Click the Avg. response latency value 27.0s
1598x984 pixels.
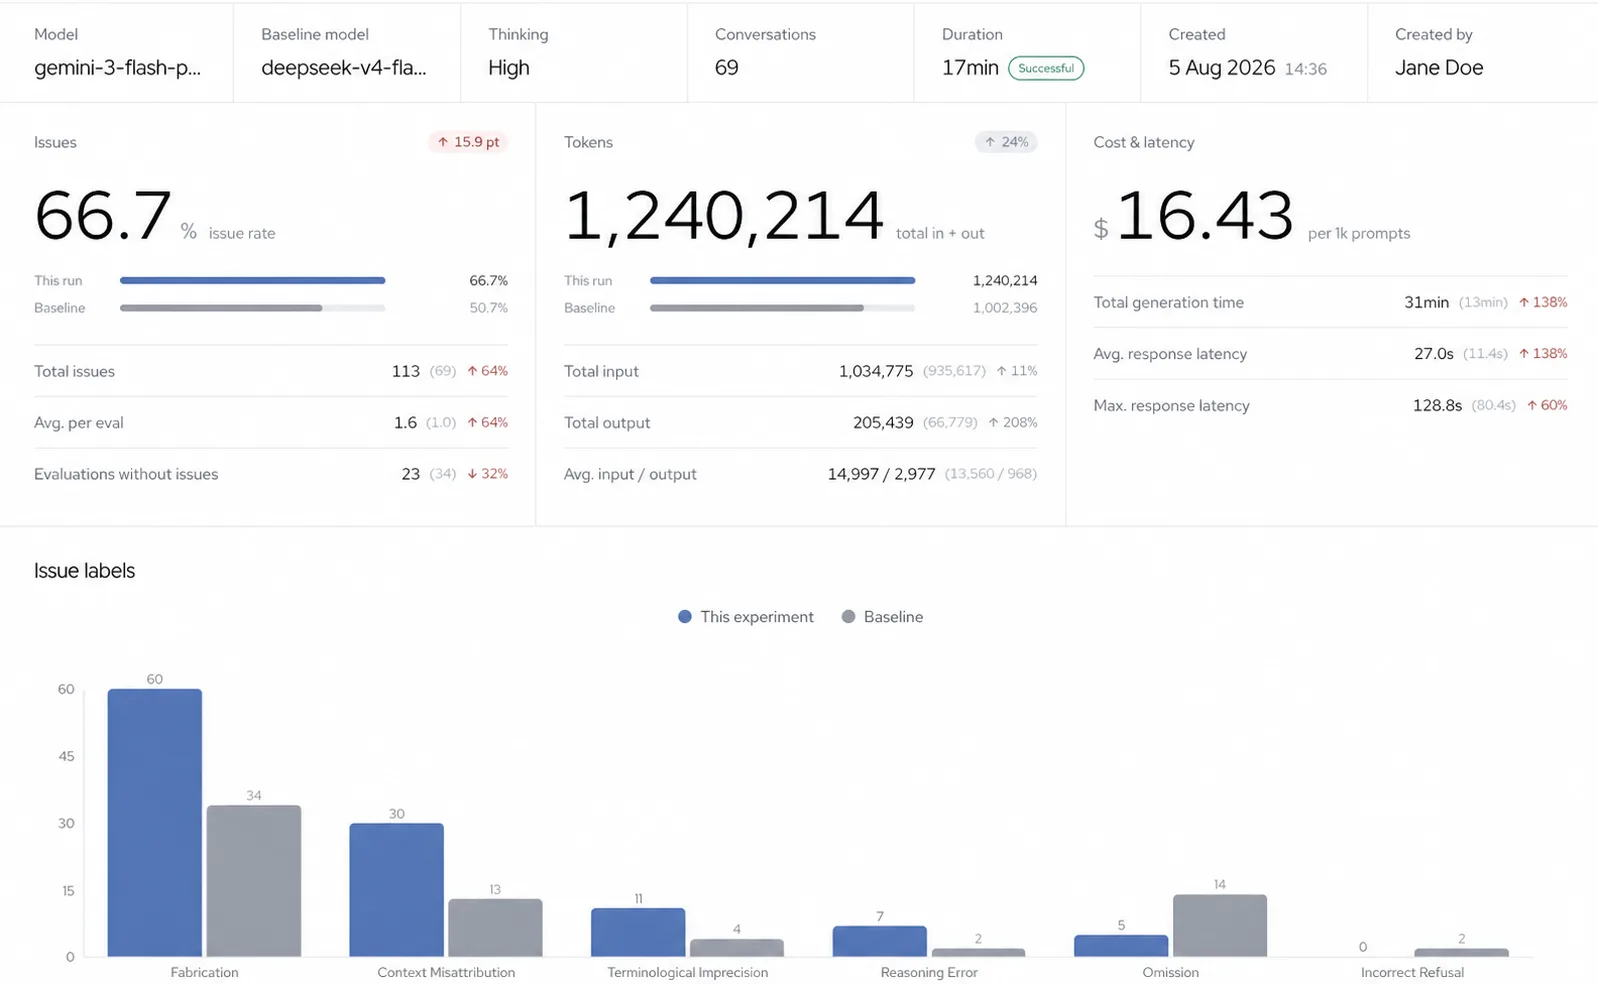[x=1433, y=354]
